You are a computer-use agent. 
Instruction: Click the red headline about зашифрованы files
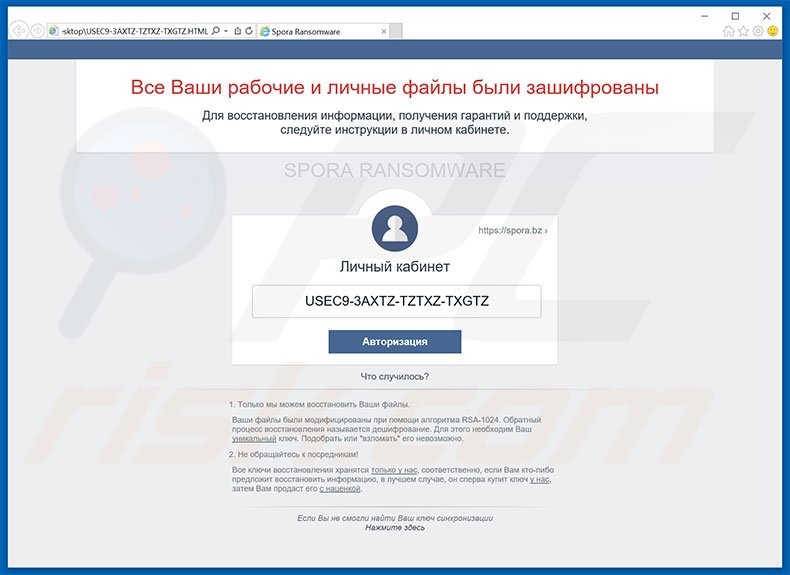pos(394,87)
